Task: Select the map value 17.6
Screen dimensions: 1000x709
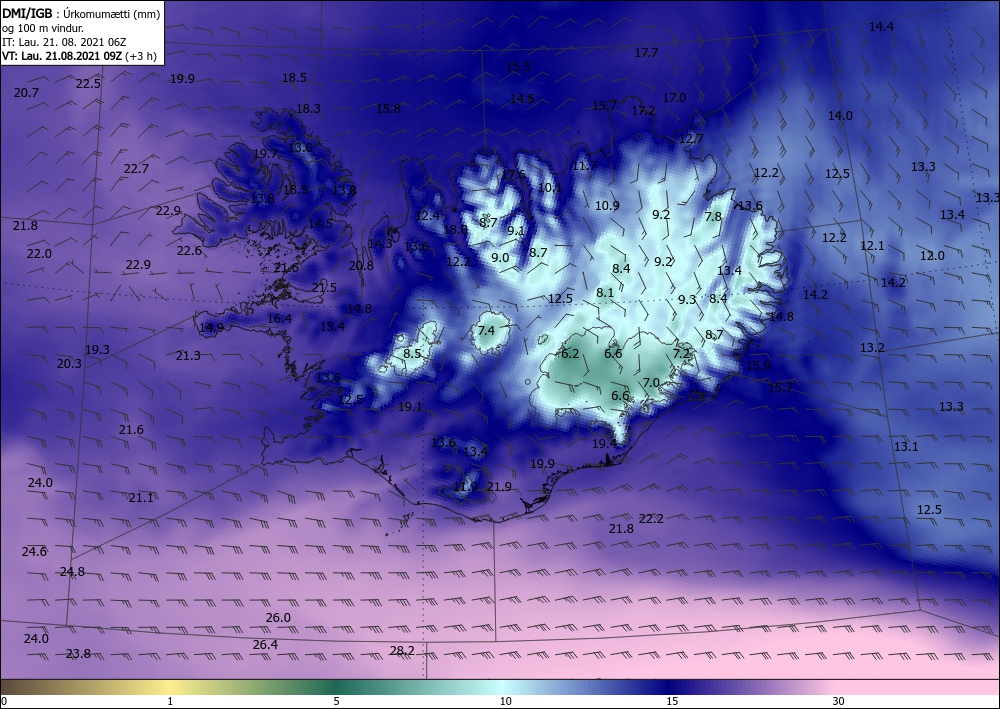Action: pos(513,174)
